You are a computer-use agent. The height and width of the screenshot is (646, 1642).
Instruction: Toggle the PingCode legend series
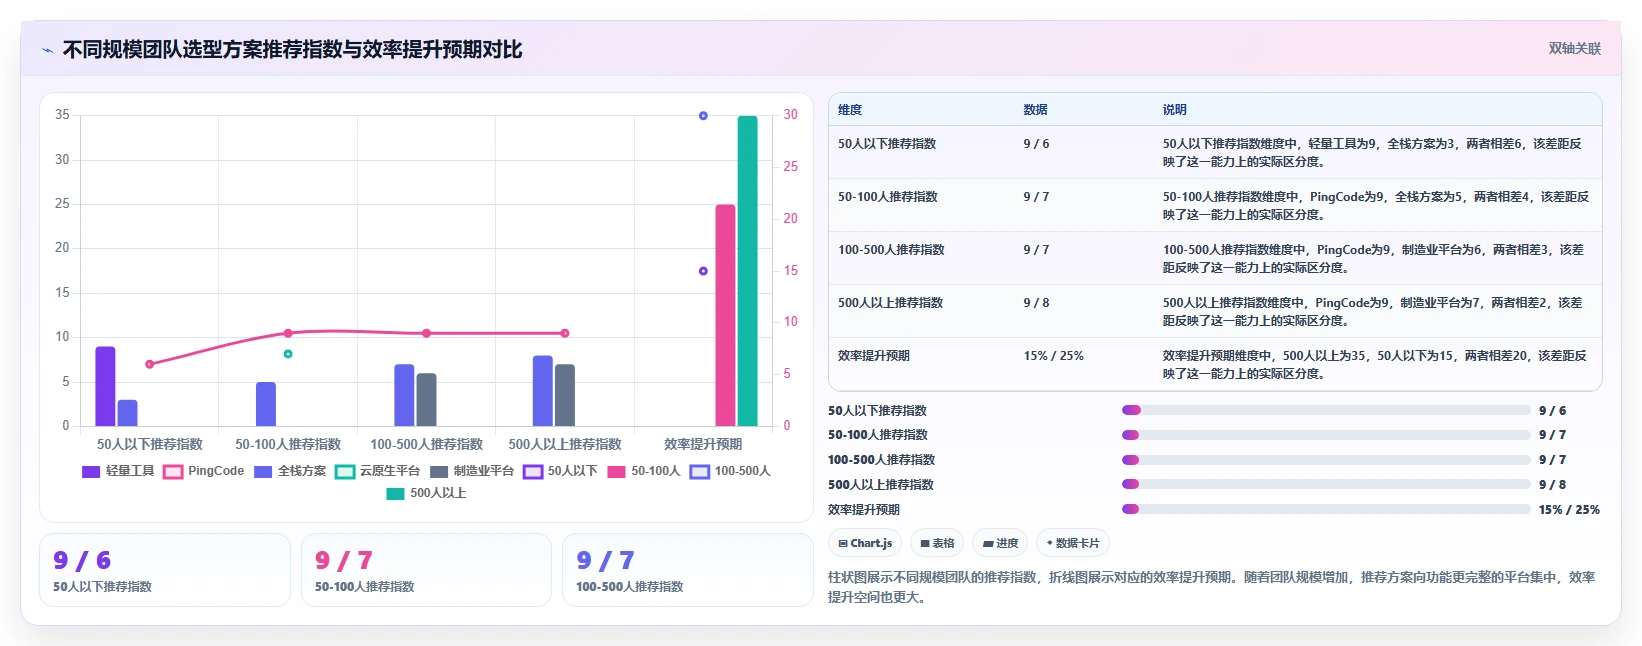[203, 471]
